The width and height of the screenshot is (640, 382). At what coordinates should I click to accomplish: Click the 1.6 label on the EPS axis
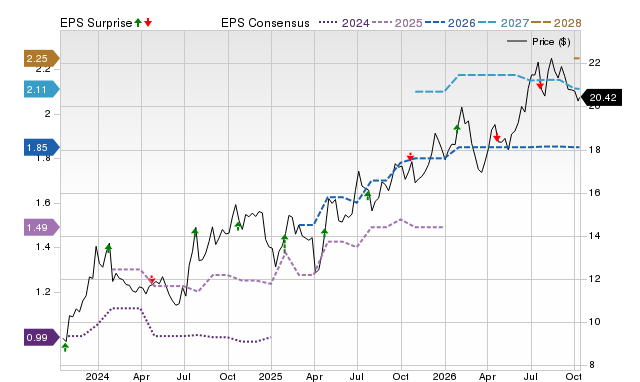point(43,203)
